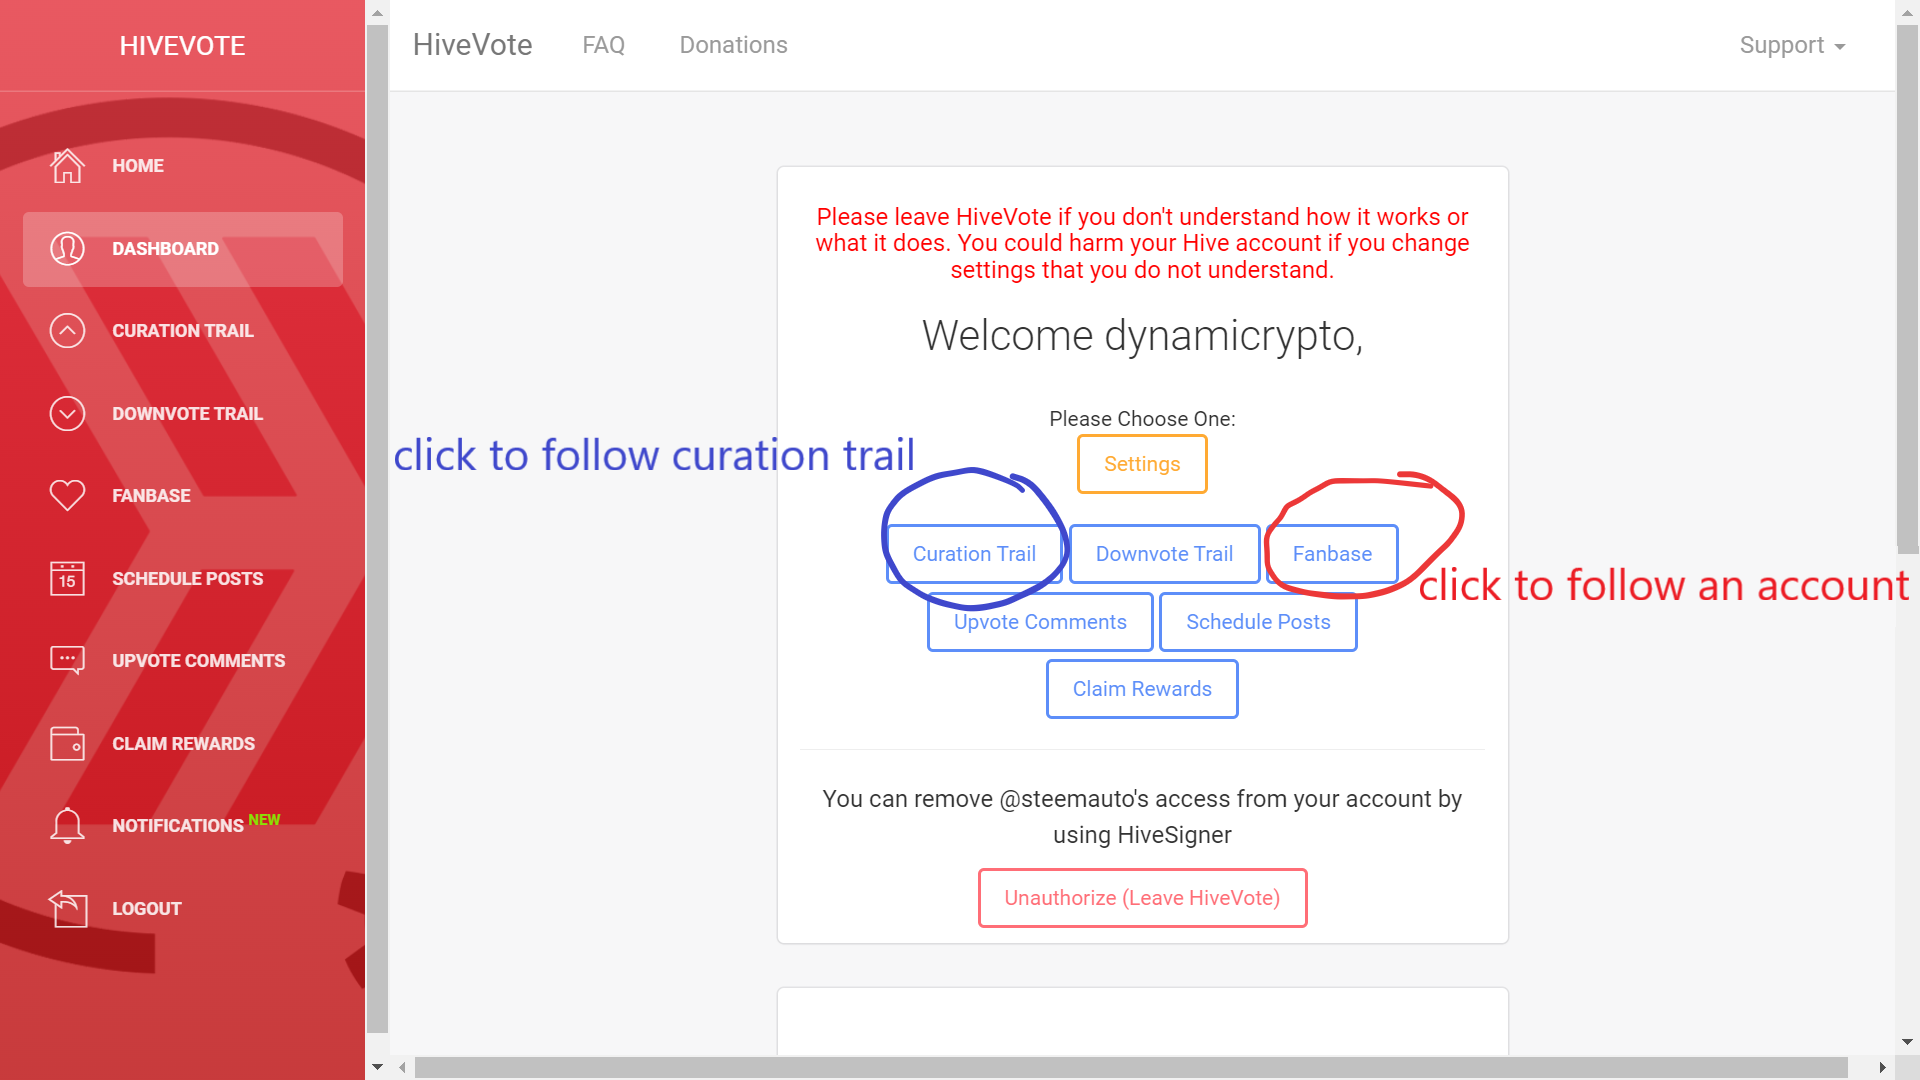Click the page scrollbar down arrow
The height and width of the screenshot is (1080, 1920).
click(x=1907, y=1042)
